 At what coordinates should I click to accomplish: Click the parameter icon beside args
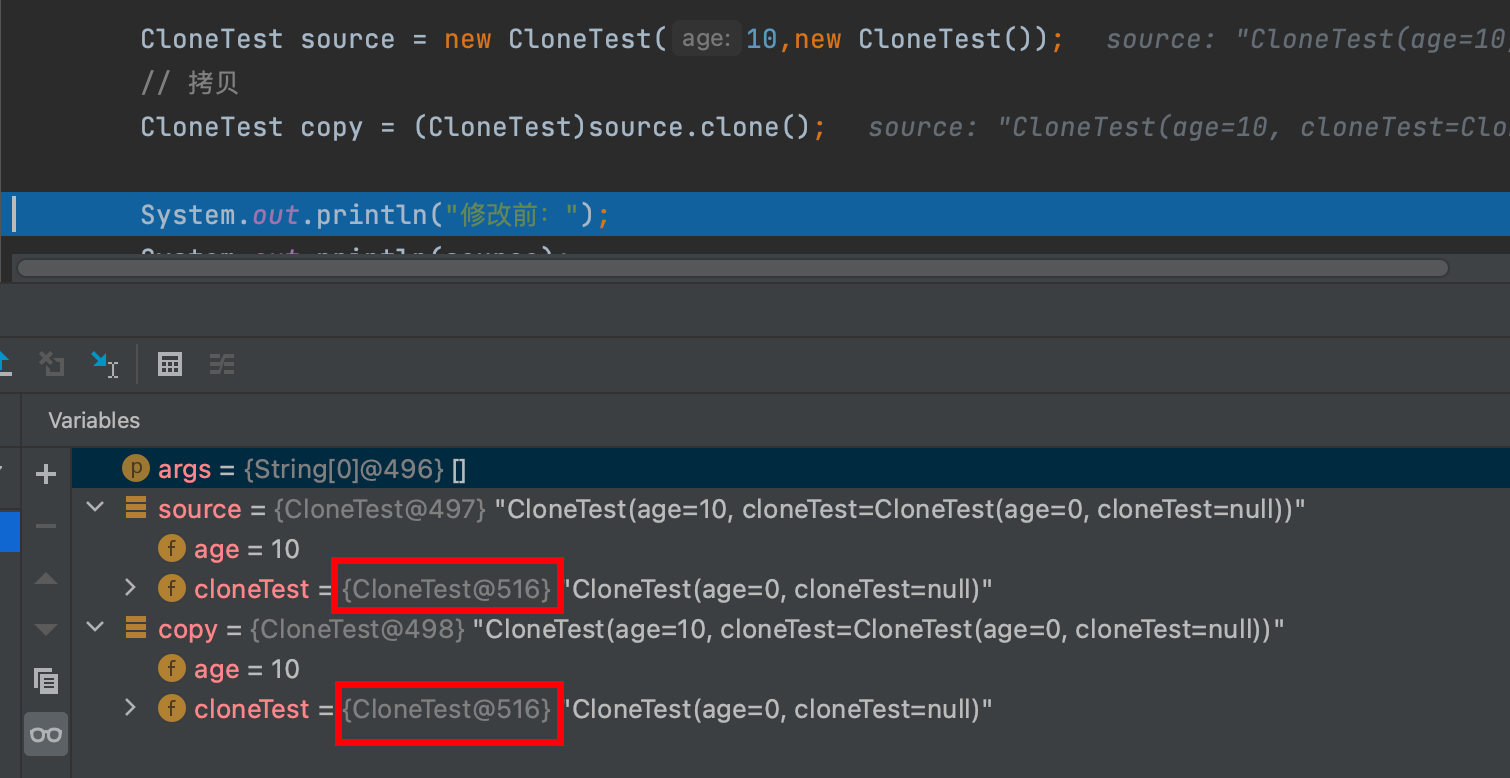(x=135, y=469)
